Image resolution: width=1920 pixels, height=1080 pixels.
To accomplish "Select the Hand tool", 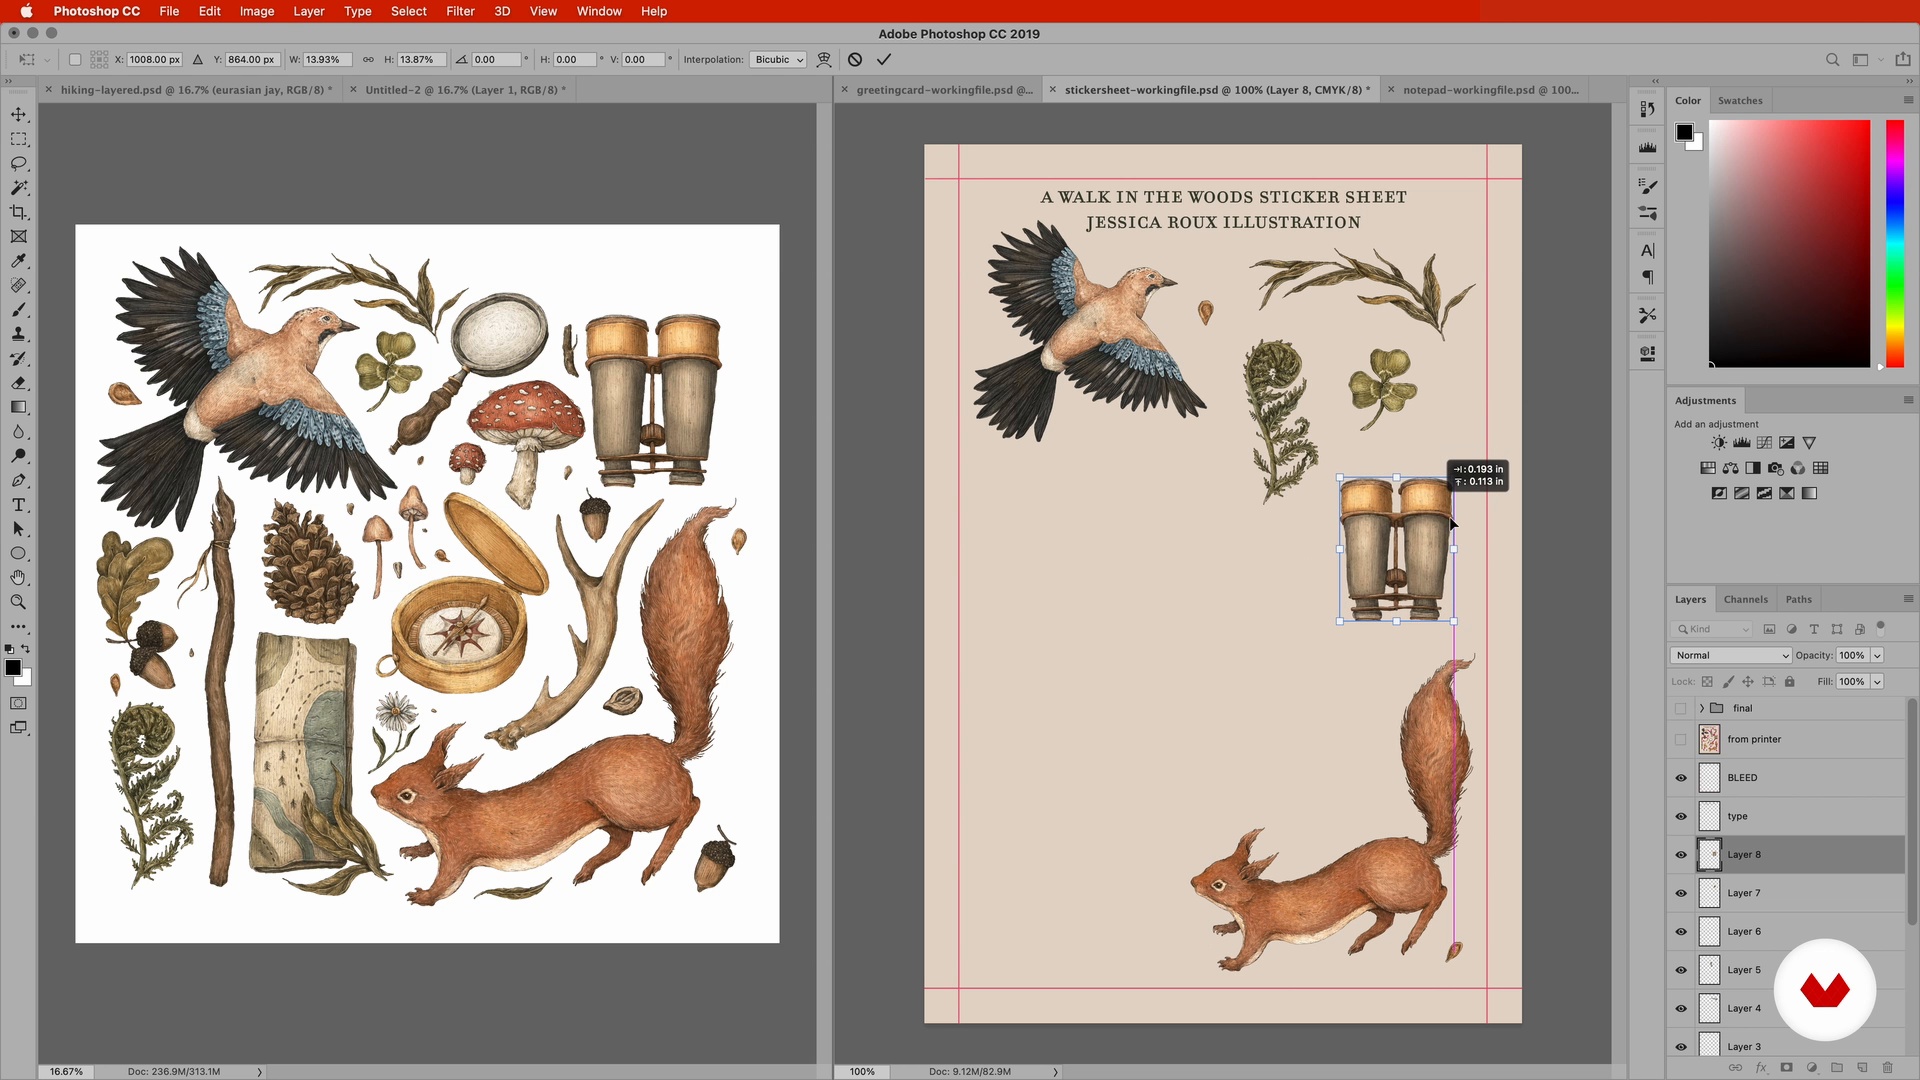I will point(19,578).
